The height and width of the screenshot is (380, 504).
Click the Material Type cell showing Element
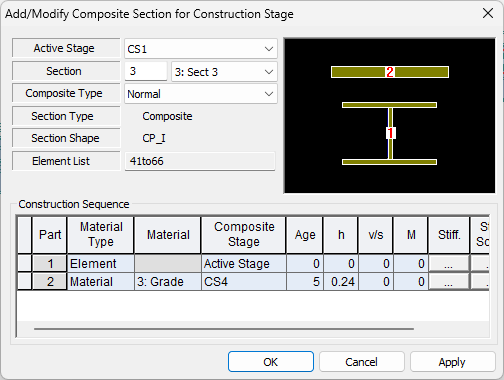tap(101, 264)
